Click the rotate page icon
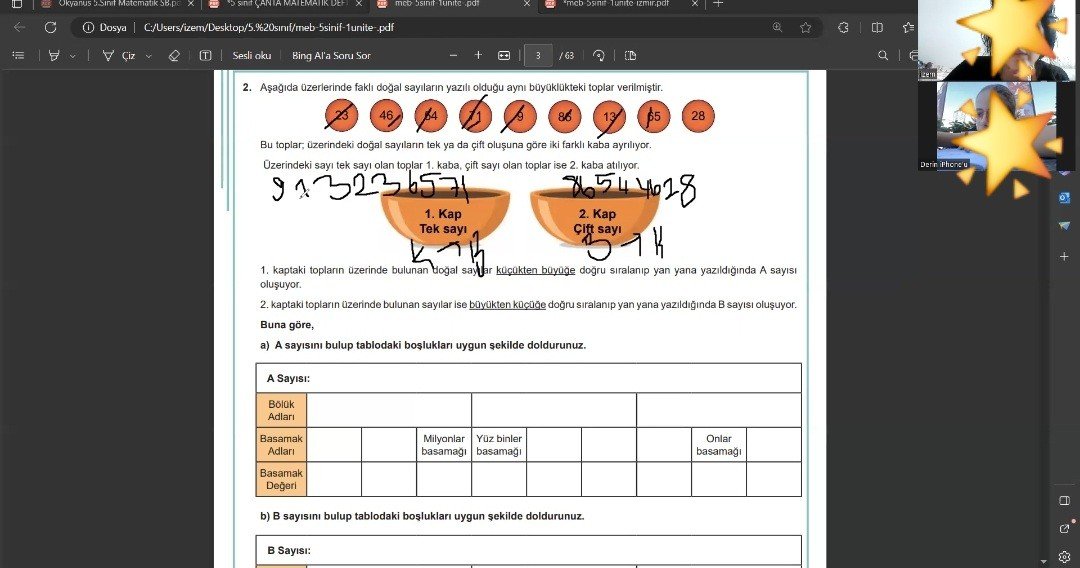Viewport: 1080px width, 568px height. [598, 56]
